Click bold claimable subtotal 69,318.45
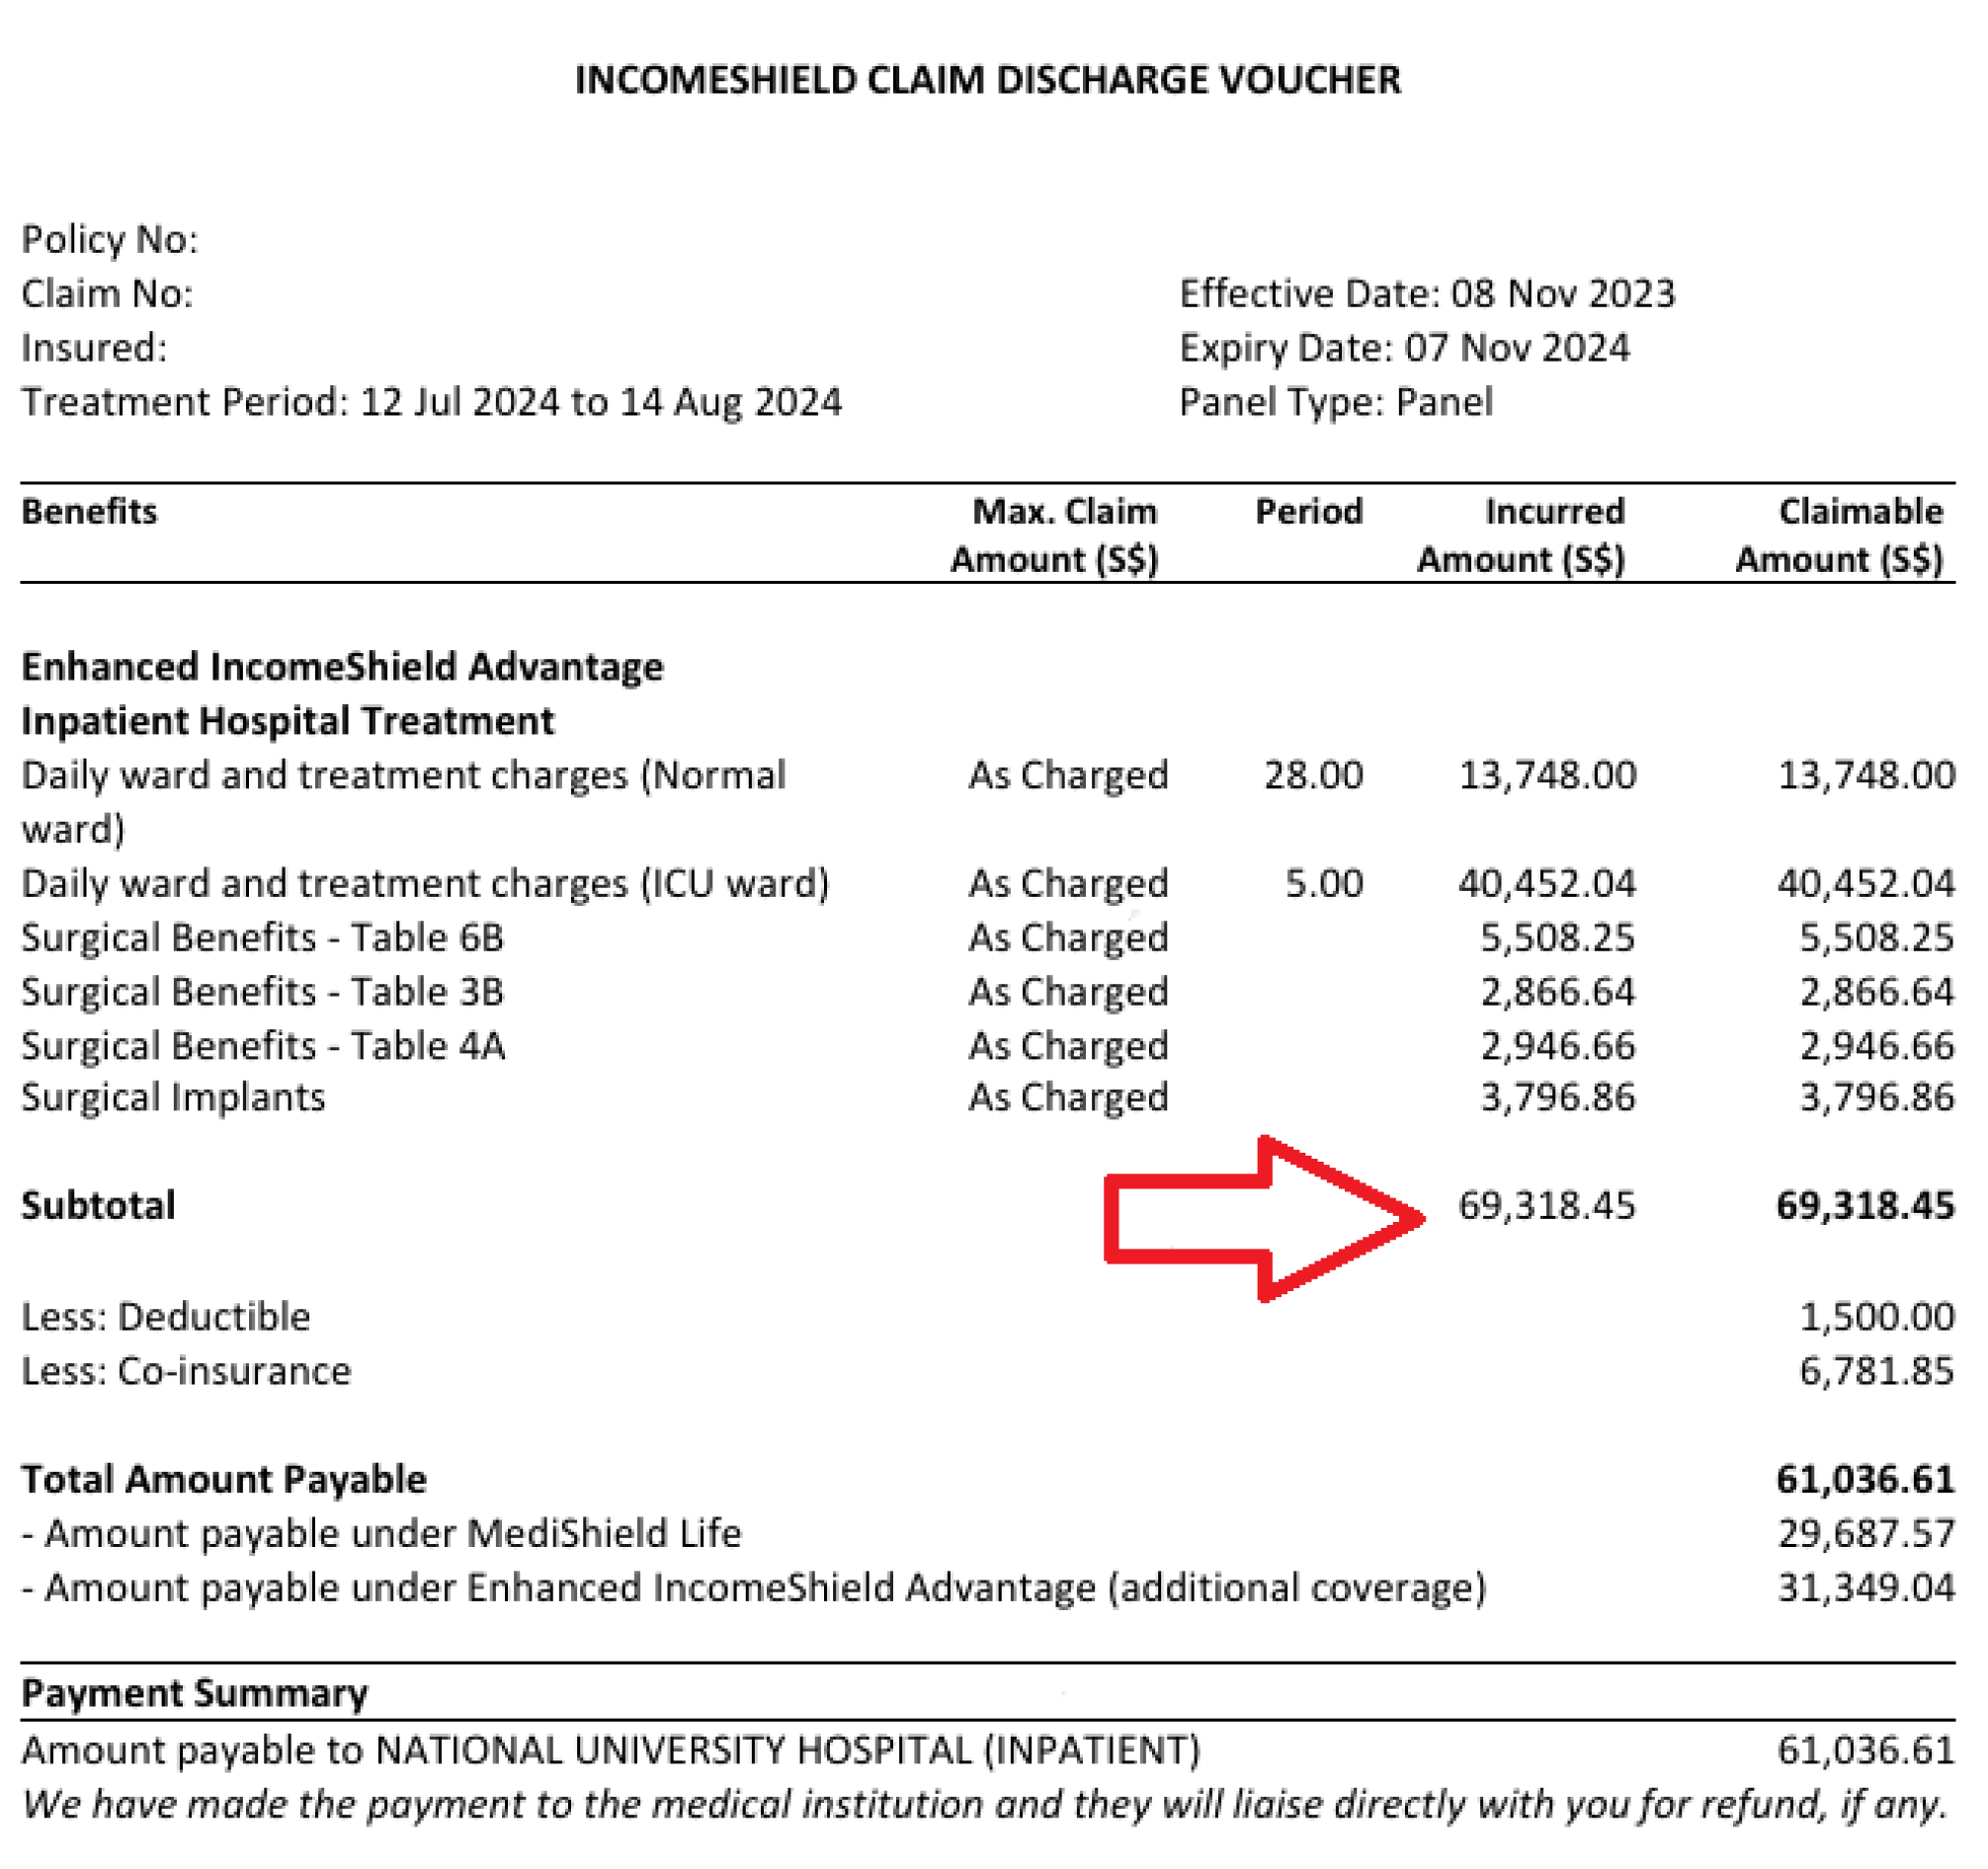The width and height of the screenshot is (1988, 1869). point(1865,1206)
